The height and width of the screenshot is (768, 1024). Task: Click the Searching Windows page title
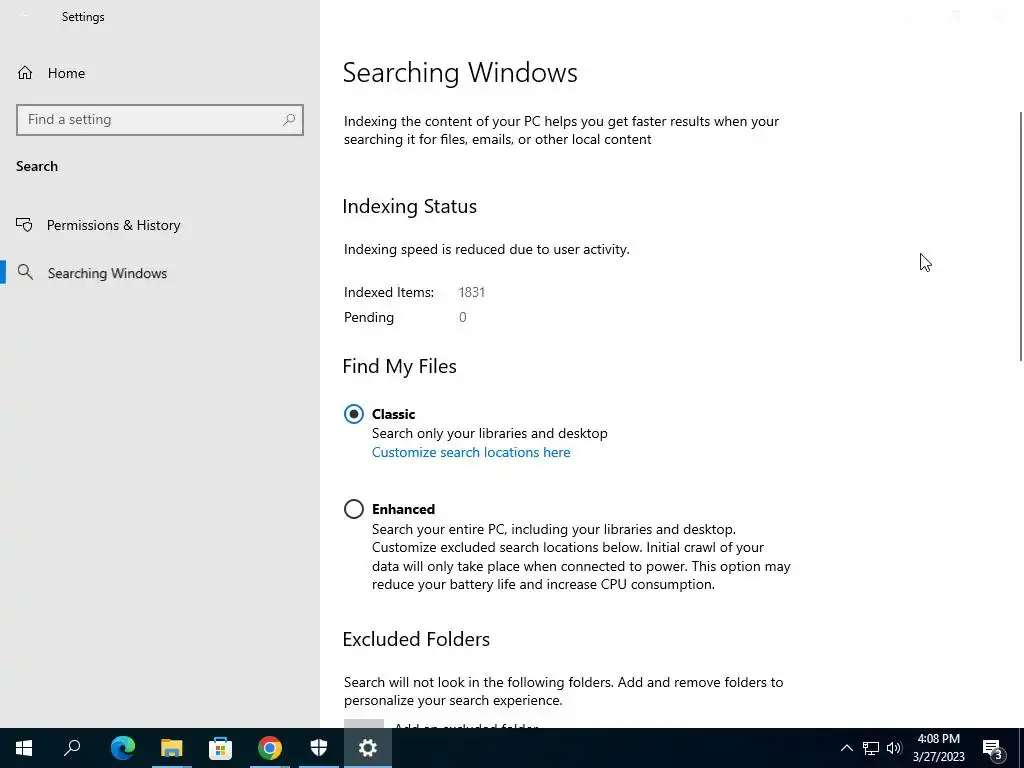point(460,72)
